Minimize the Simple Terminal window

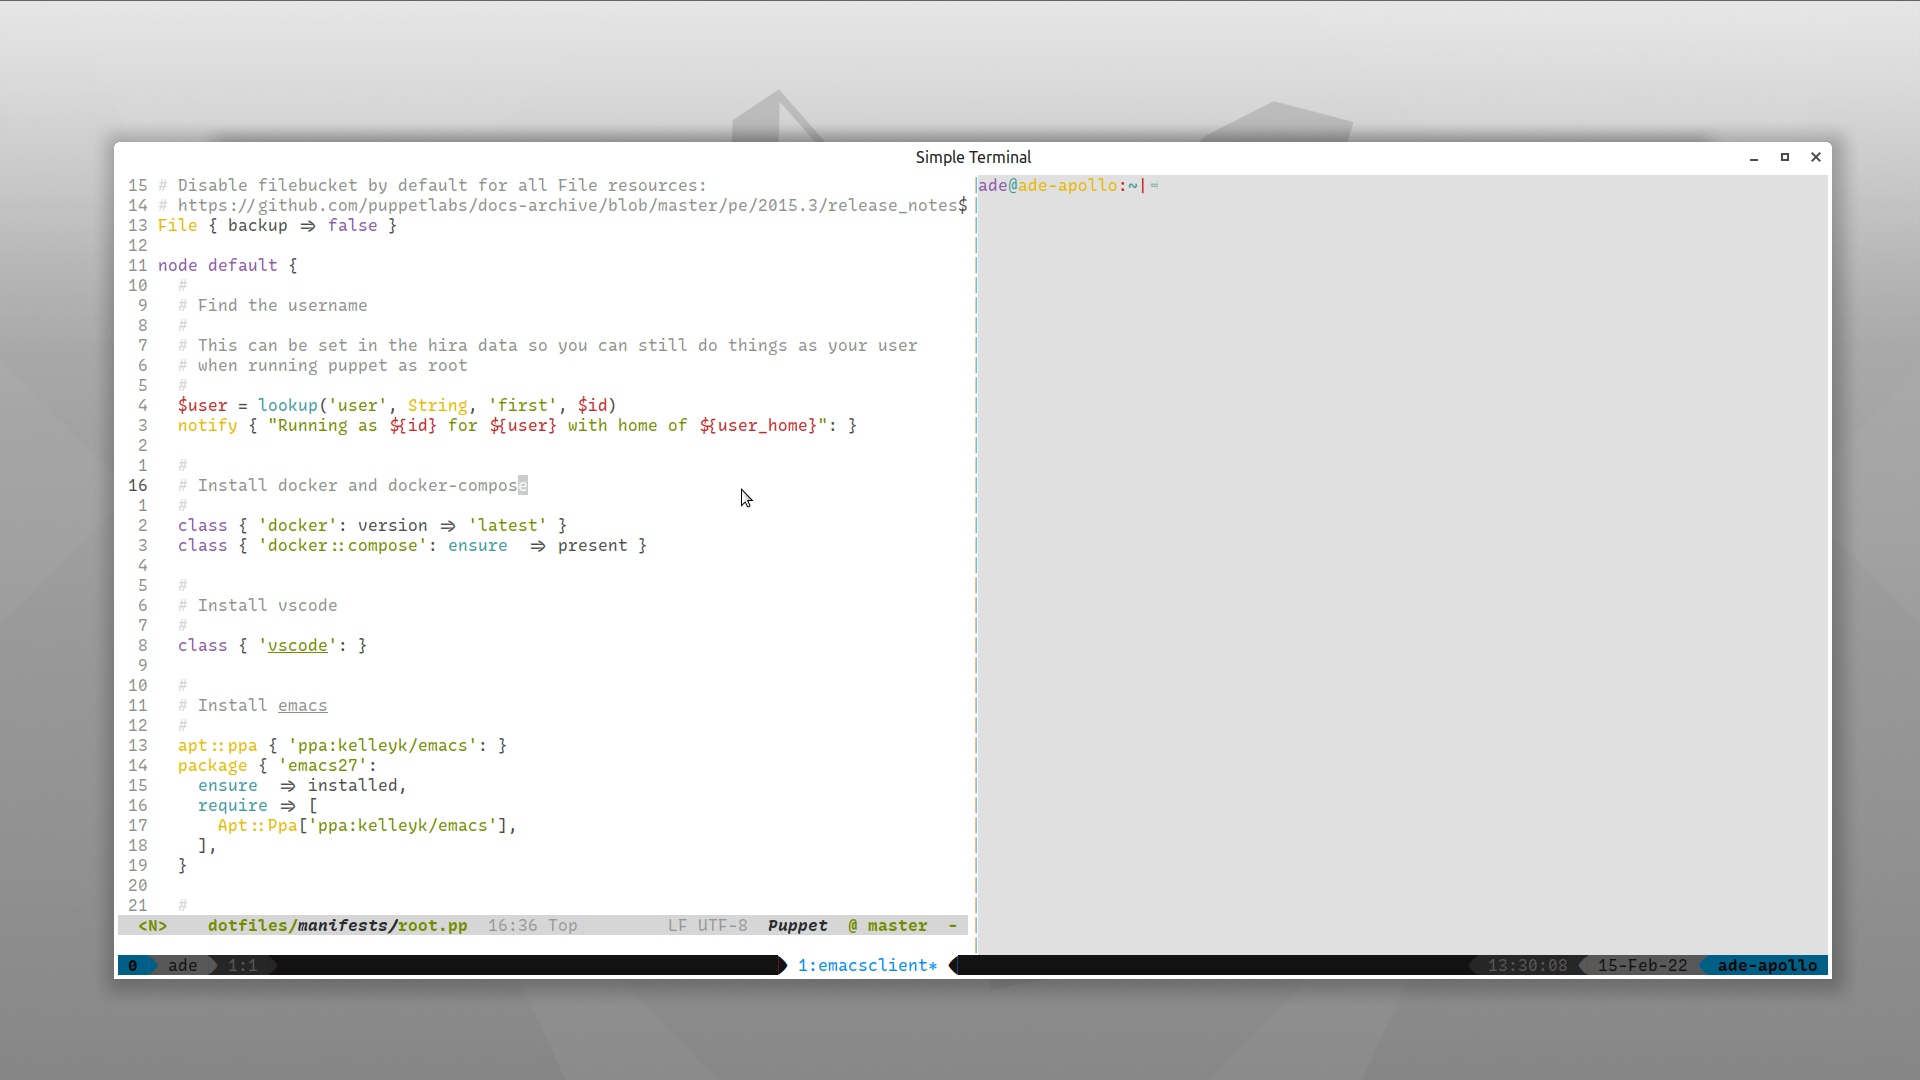1754,158
